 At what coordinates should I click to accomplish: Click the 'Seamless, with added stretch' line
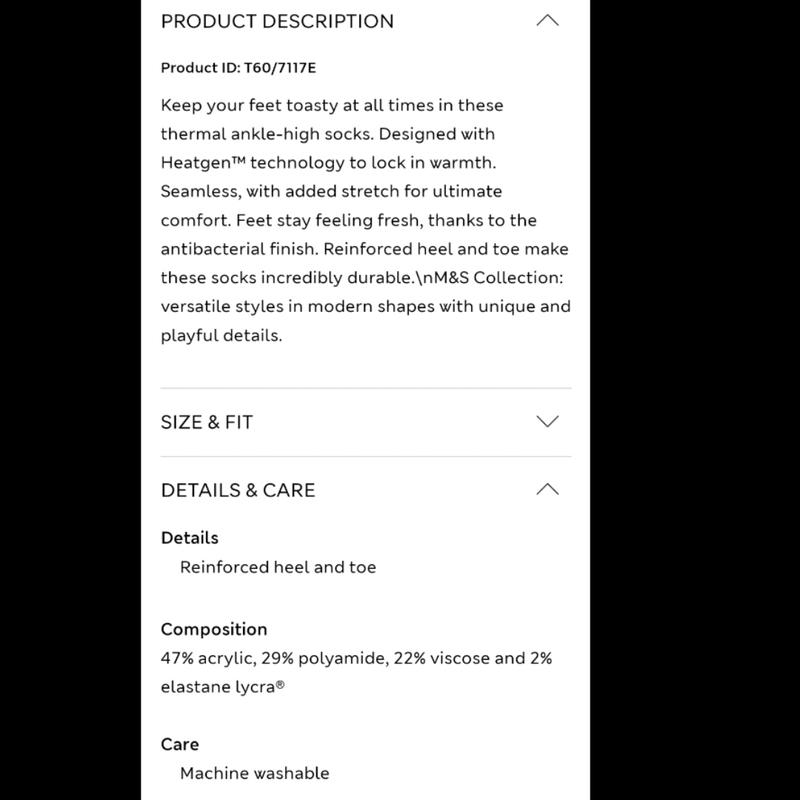[331, 191]
